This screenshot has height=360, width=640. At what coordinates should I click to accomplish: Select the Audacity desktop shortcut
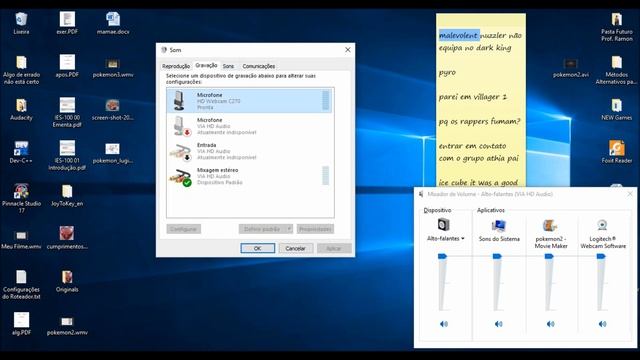(21, 109)
